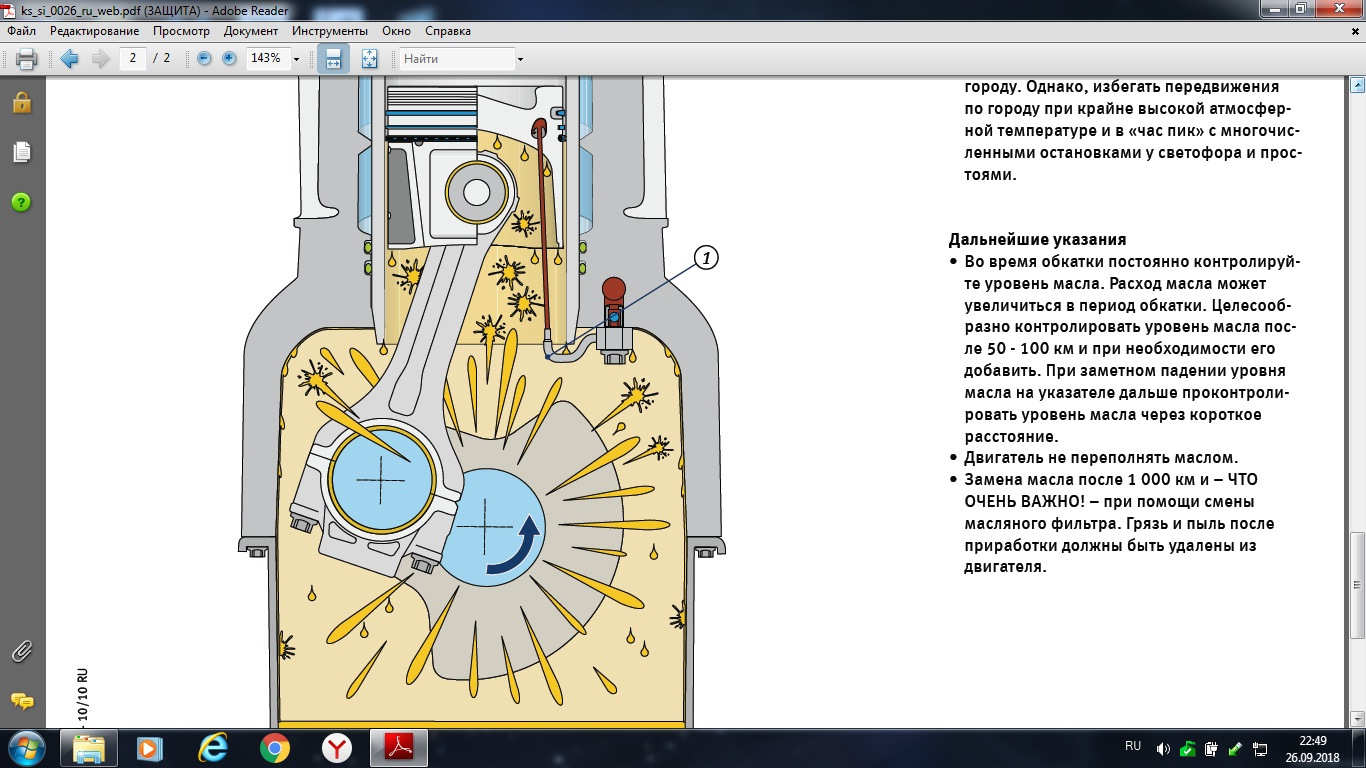Switch the RU input language indicator
Image resolution: width=1366 pixels, height=768 pixels.
point(1133,746)
